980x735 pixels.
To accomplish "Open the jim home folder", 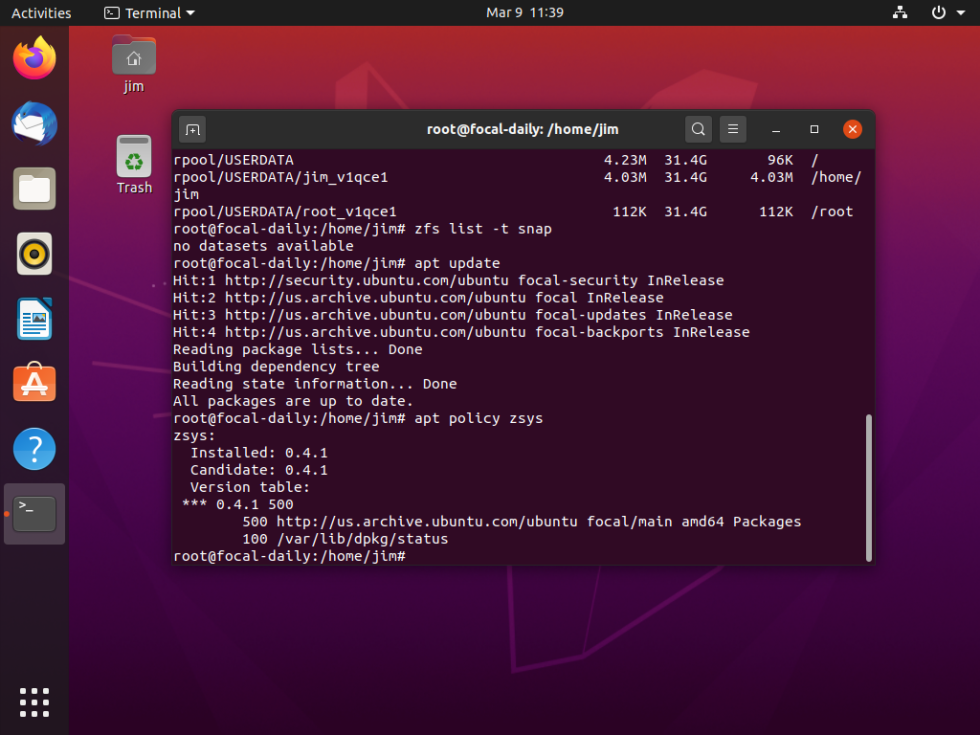I will click(134, 64).
